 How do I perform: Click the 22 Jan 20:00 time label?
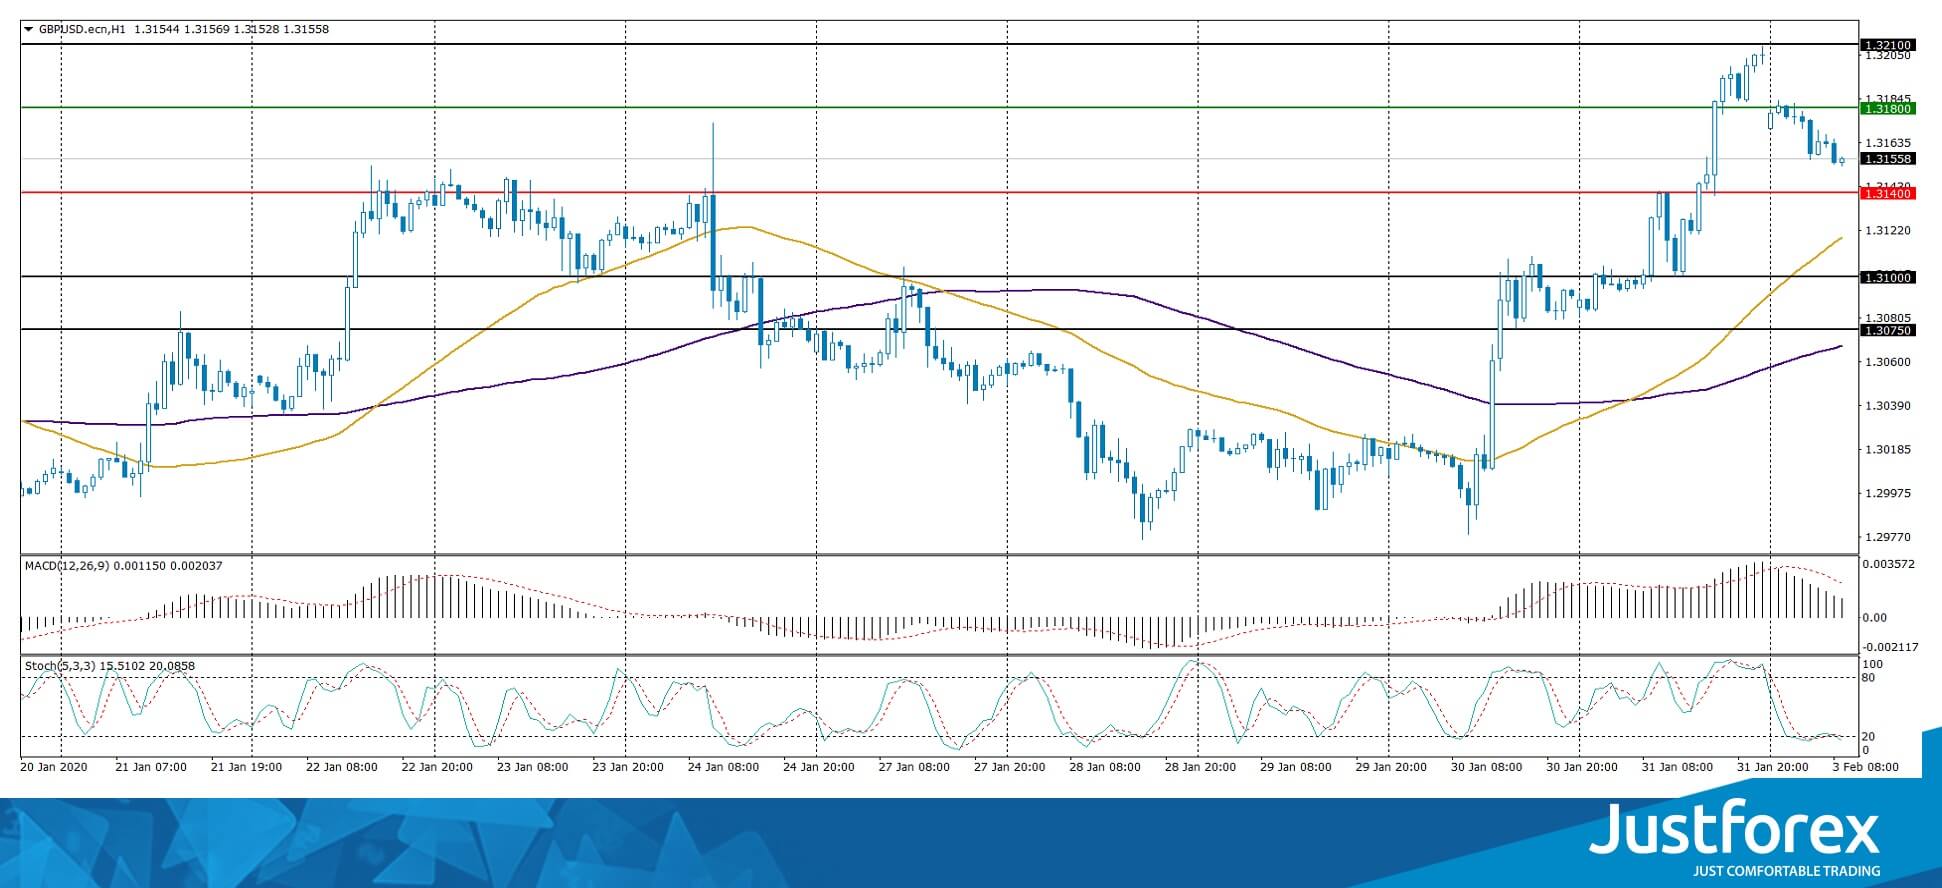tap(437, 767)
